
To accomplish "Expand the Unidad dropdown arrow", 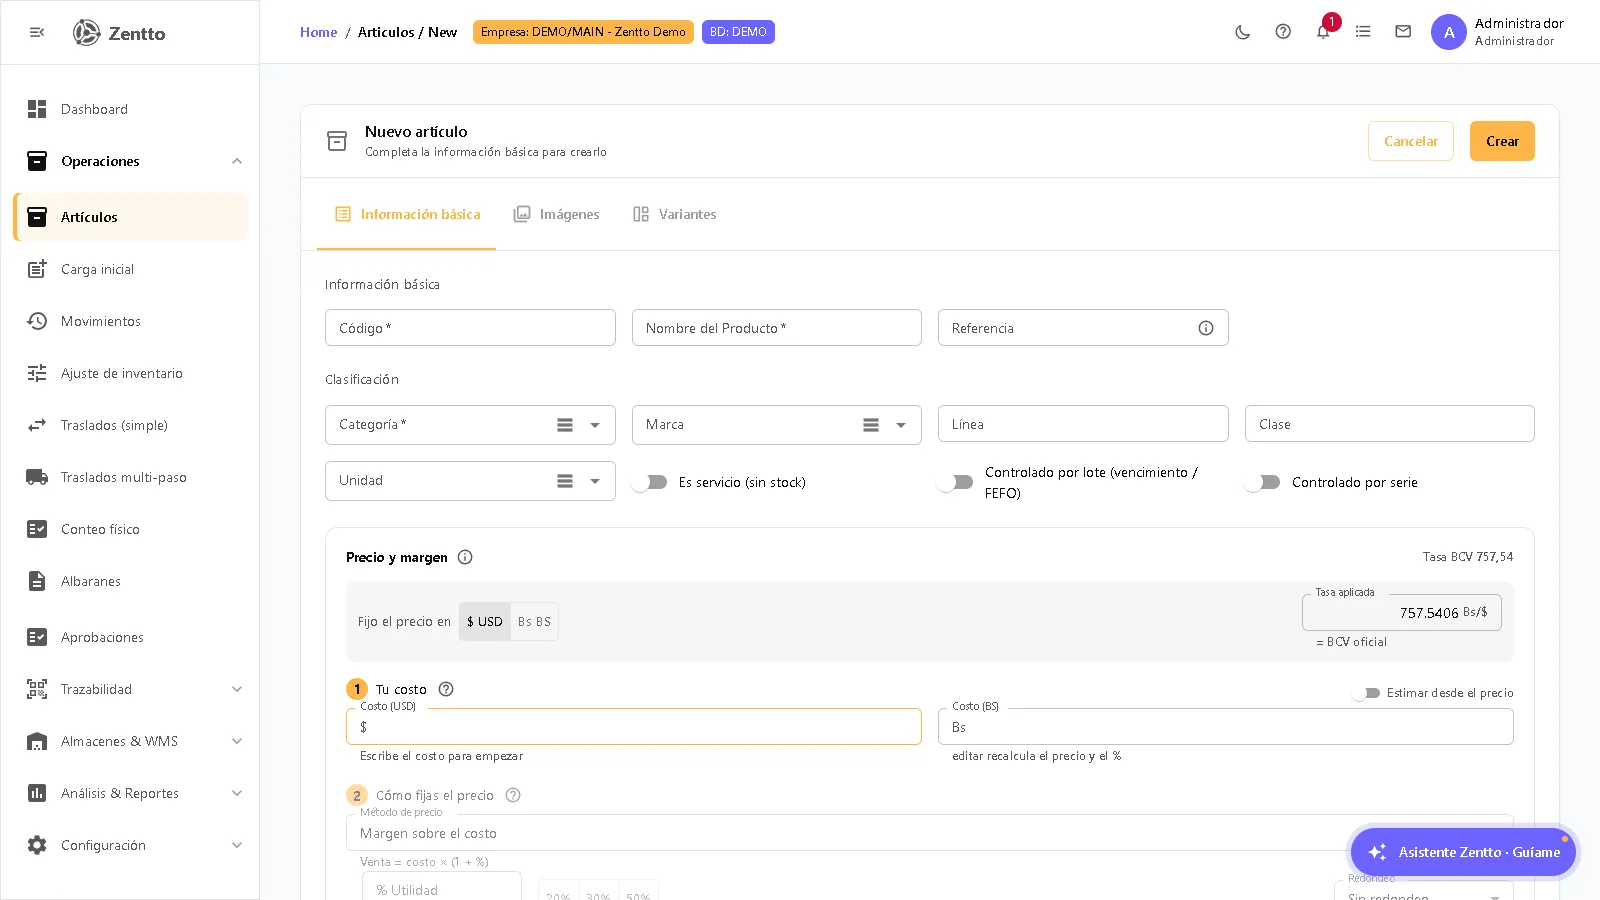I will [595, 481].
